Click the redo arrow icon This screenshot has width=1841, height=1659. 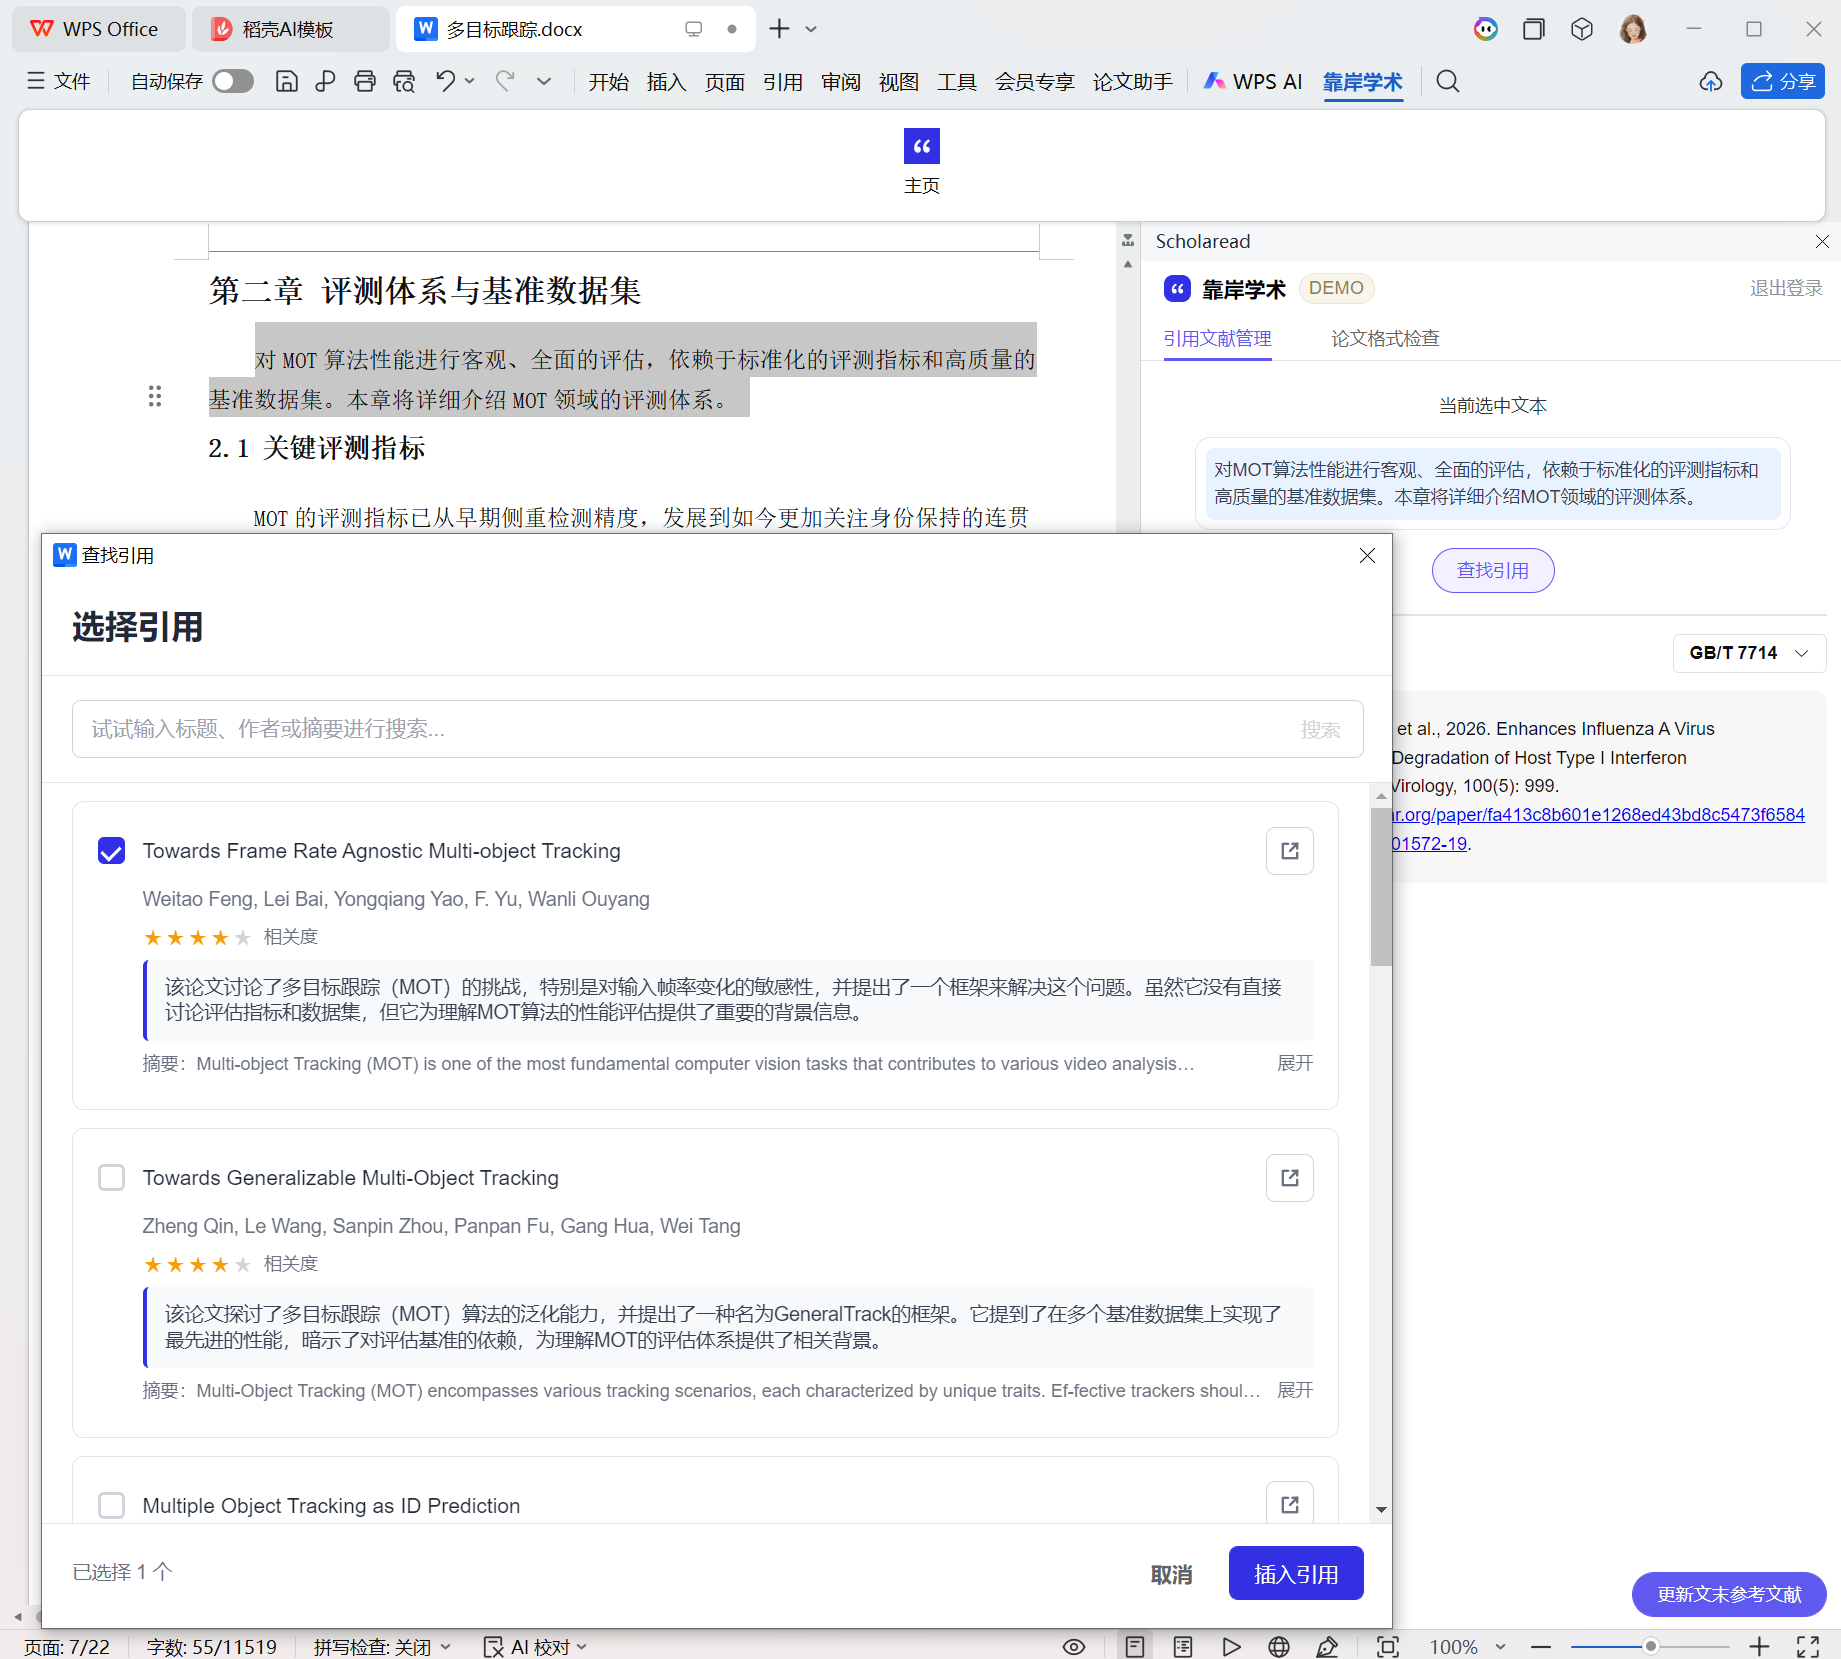(x=506, y=82)
